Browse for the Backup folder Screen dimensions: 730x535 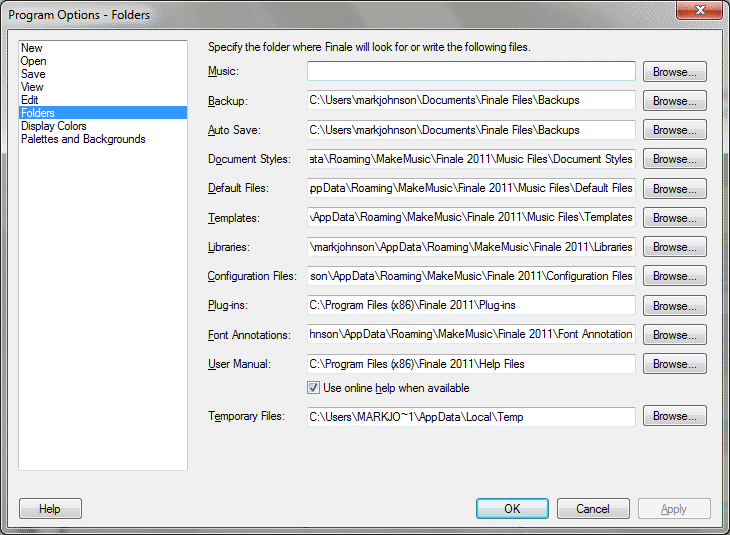tap(675, 101)
